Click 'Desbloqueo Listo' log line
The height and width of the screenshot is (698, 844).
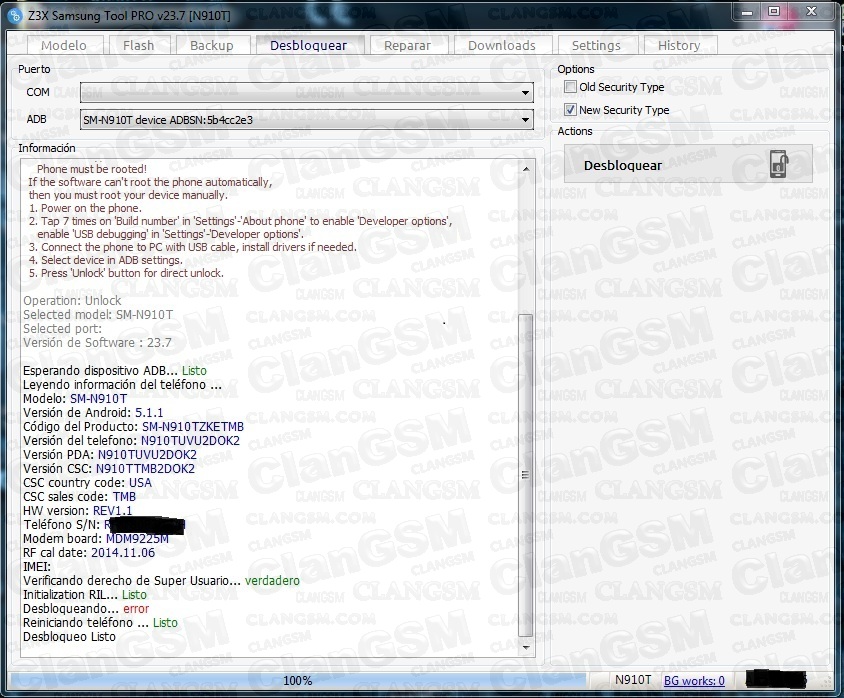69,637
